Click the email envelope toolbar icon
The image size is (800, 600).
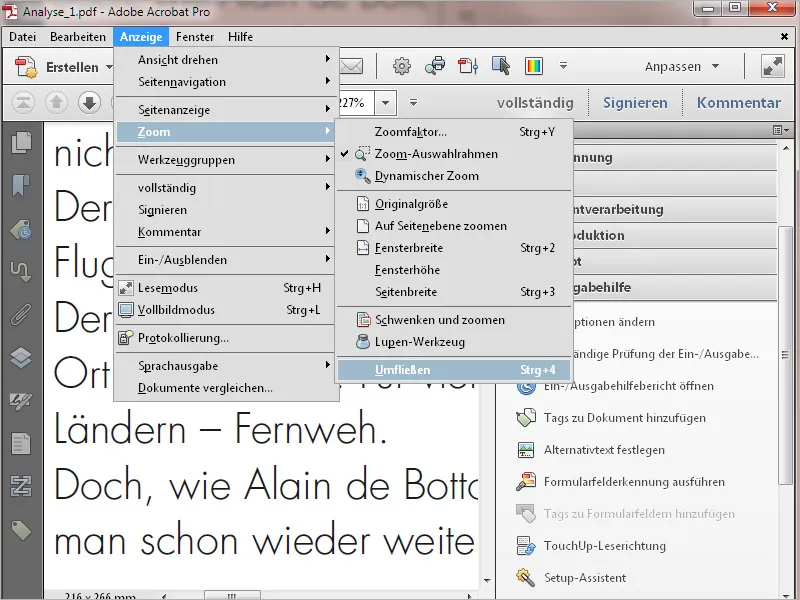click(352, 66)
